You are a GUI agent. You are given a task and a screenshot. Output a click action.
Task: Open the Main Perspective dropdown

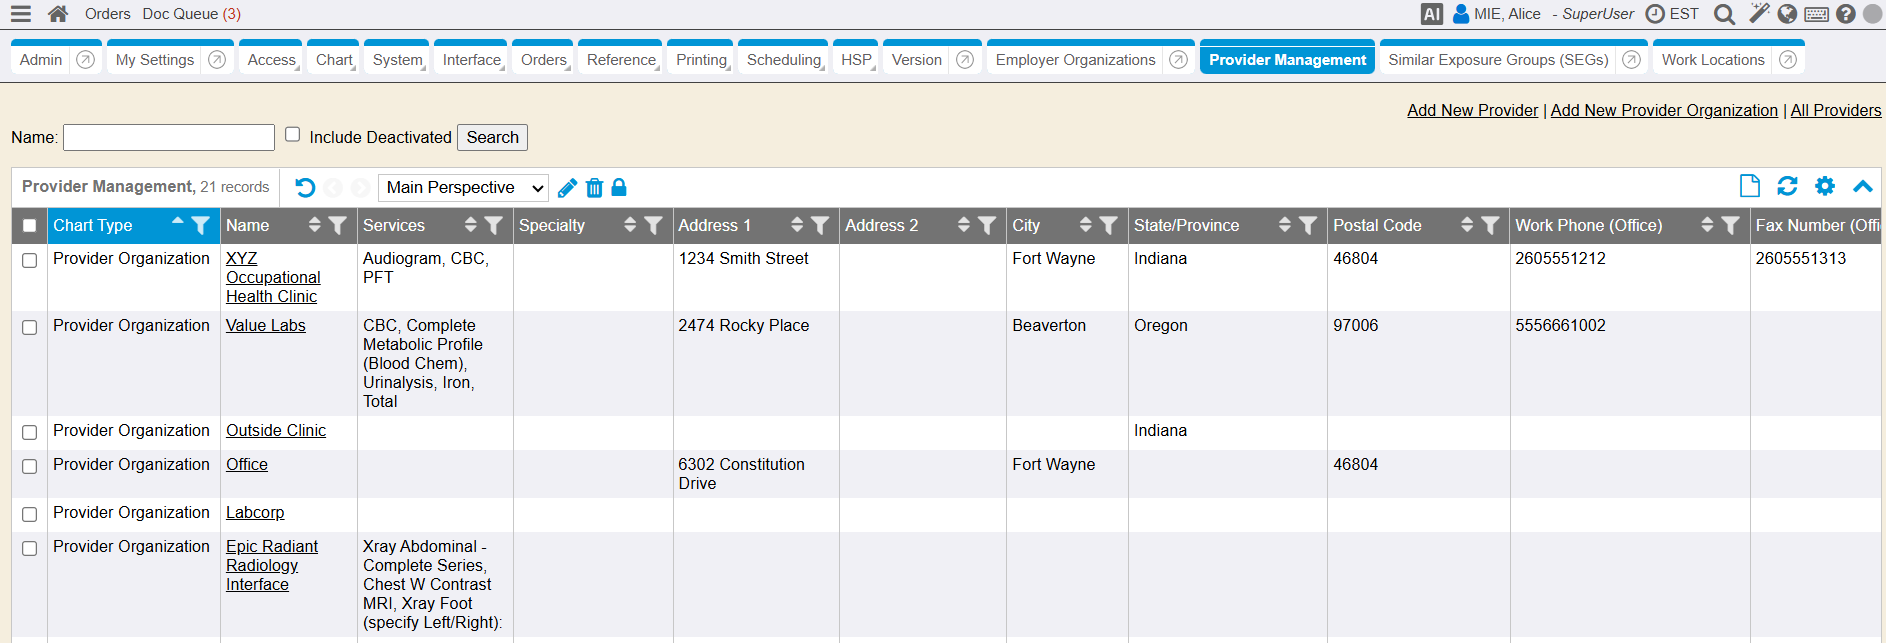[463, 188]
